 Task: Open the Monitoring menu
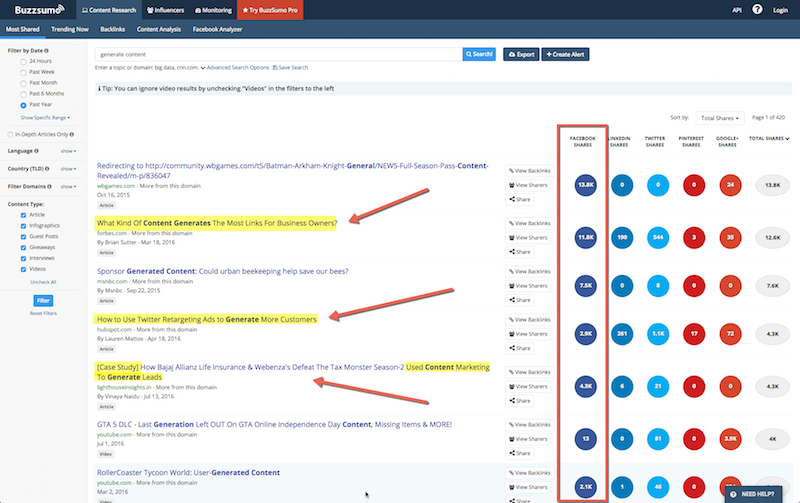pos(213,10)
